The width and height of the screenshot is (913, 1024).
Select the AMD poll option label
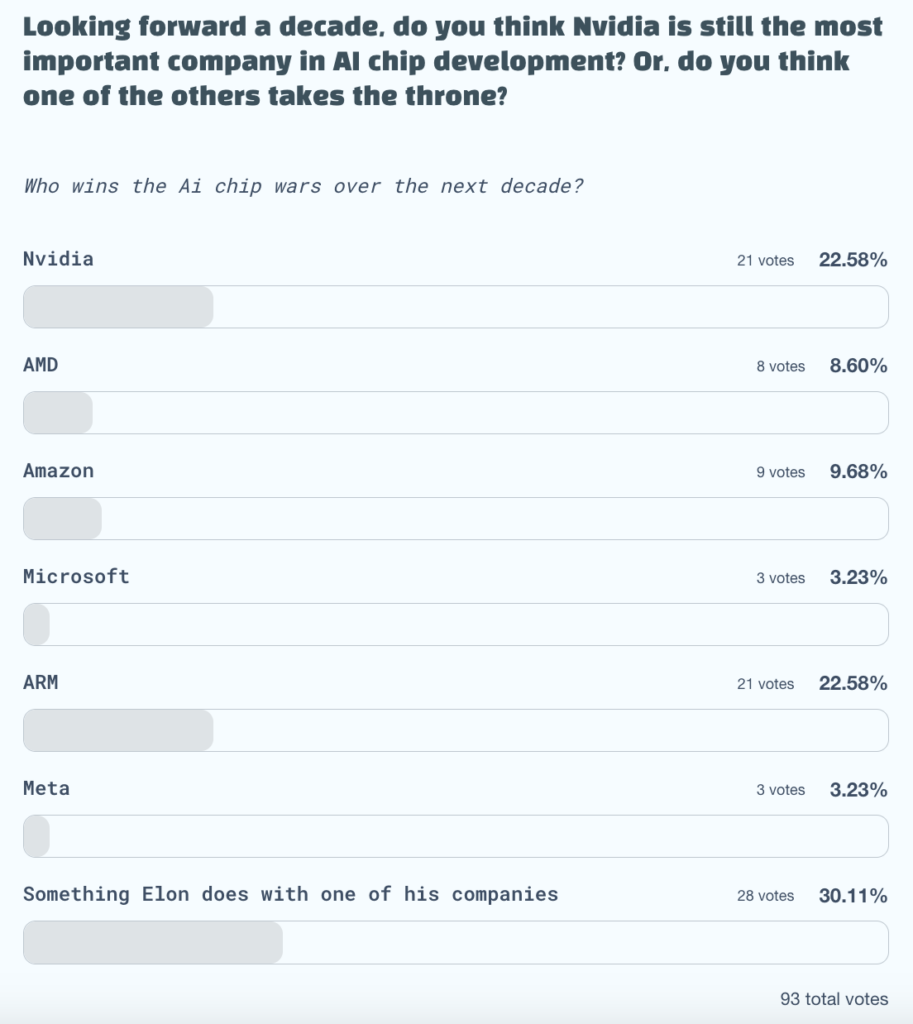[x=41, y=365]
